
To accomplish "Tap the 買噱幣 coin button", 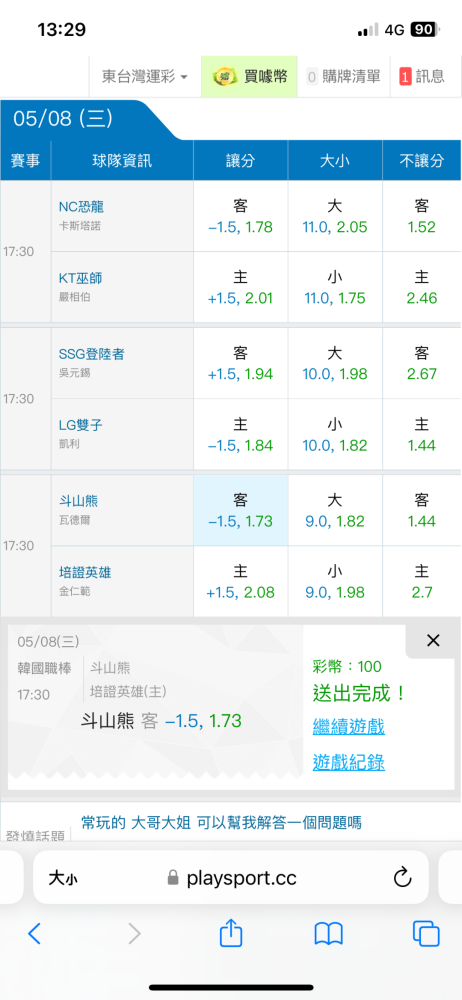I will (250, 77).
